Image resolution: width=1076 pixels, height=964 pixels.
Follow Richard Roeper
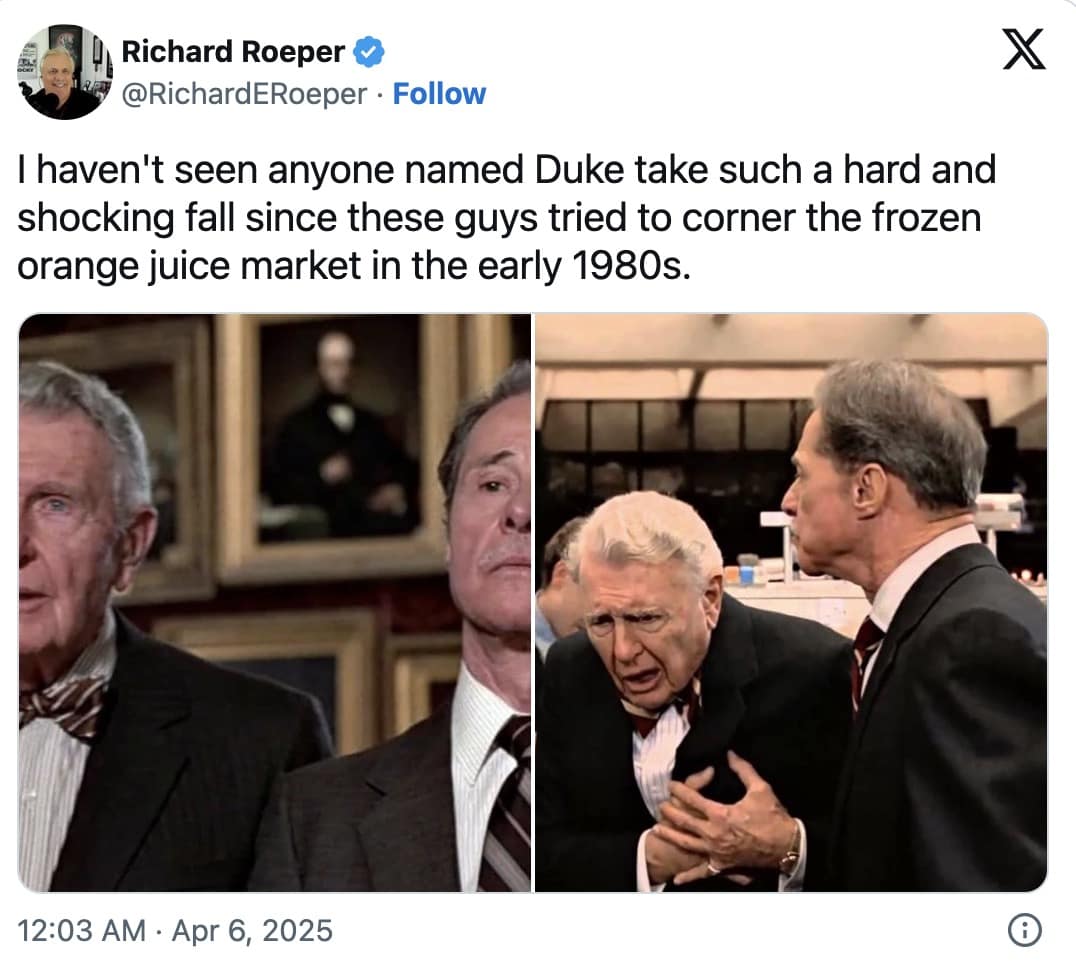(x=439, y=94)
